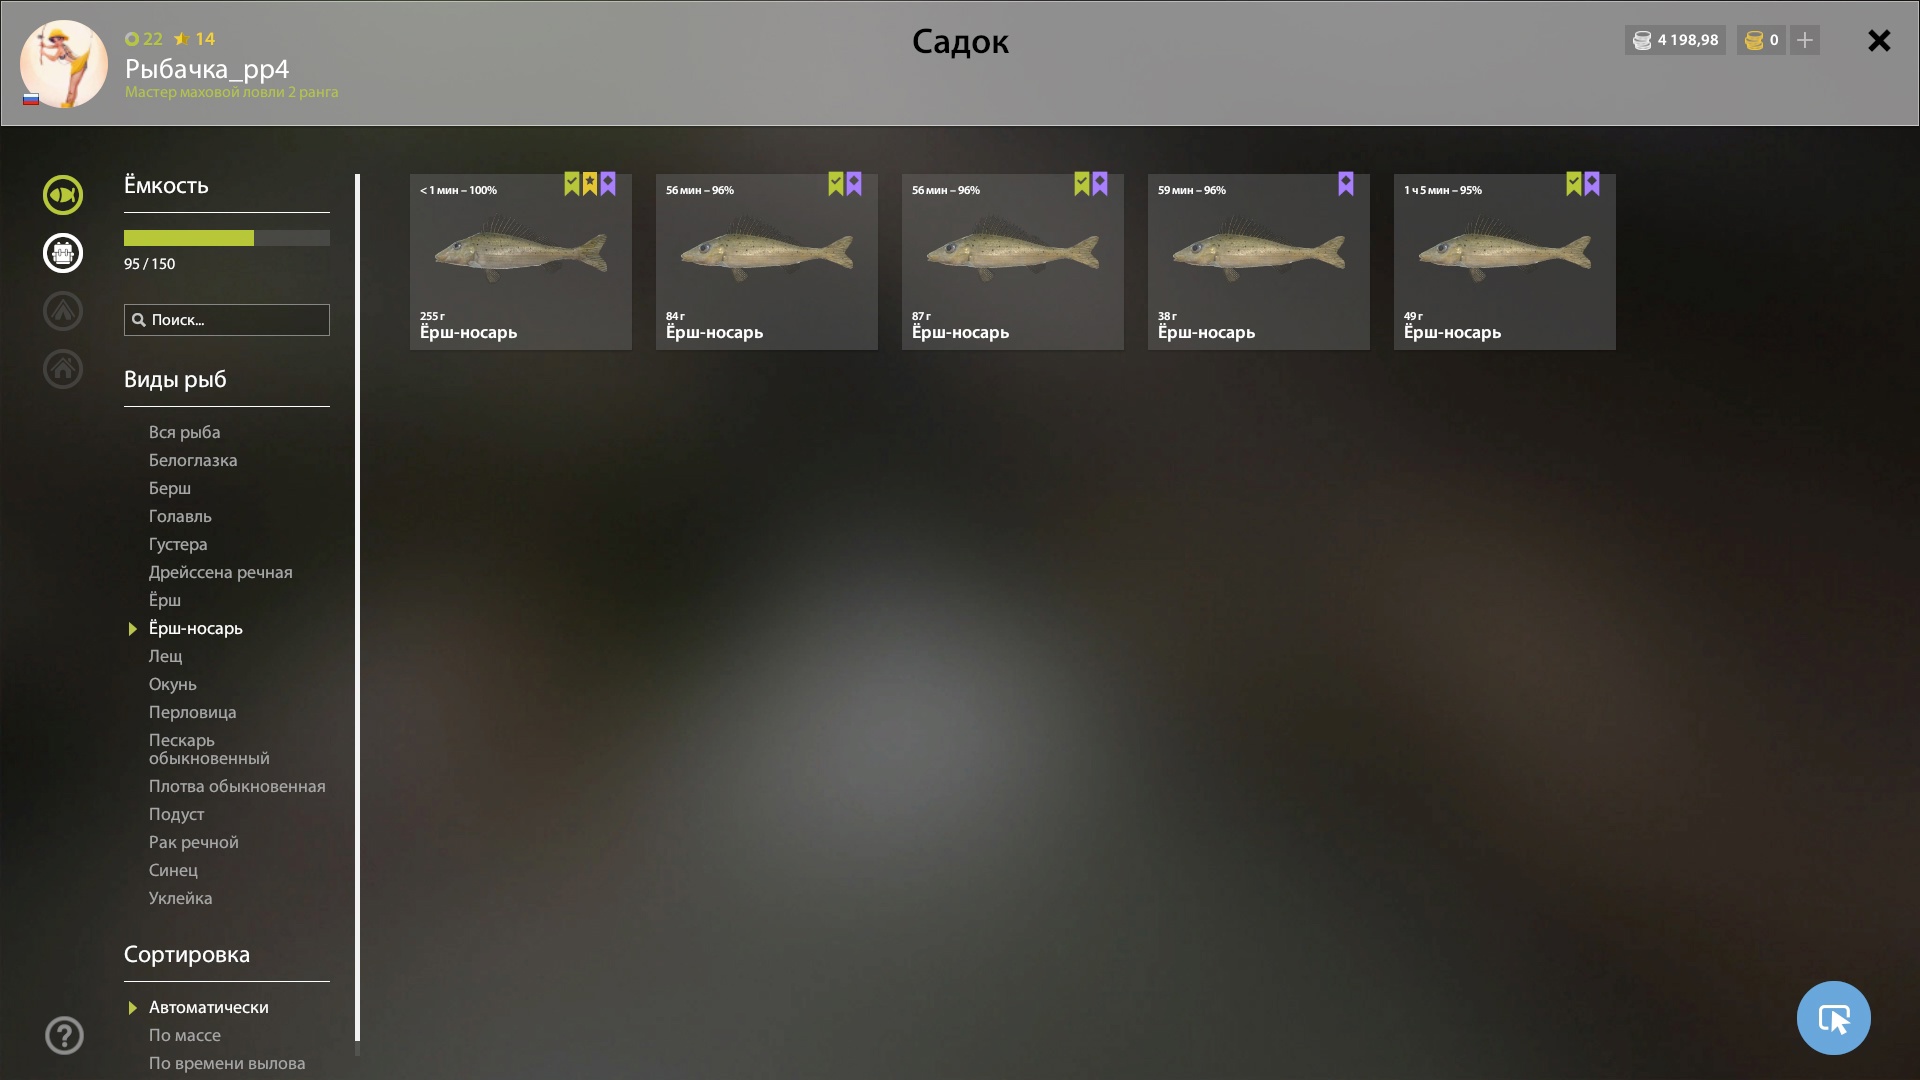
Task: Open the help question mark icon
Action: [64, 1036]
